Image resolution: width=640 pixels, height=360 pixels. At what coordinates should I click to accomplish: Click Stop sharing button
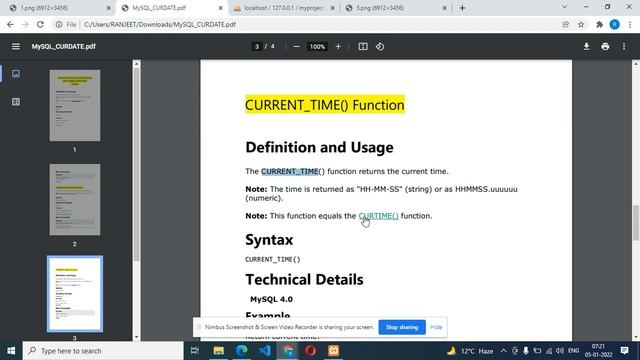point(402,327)
